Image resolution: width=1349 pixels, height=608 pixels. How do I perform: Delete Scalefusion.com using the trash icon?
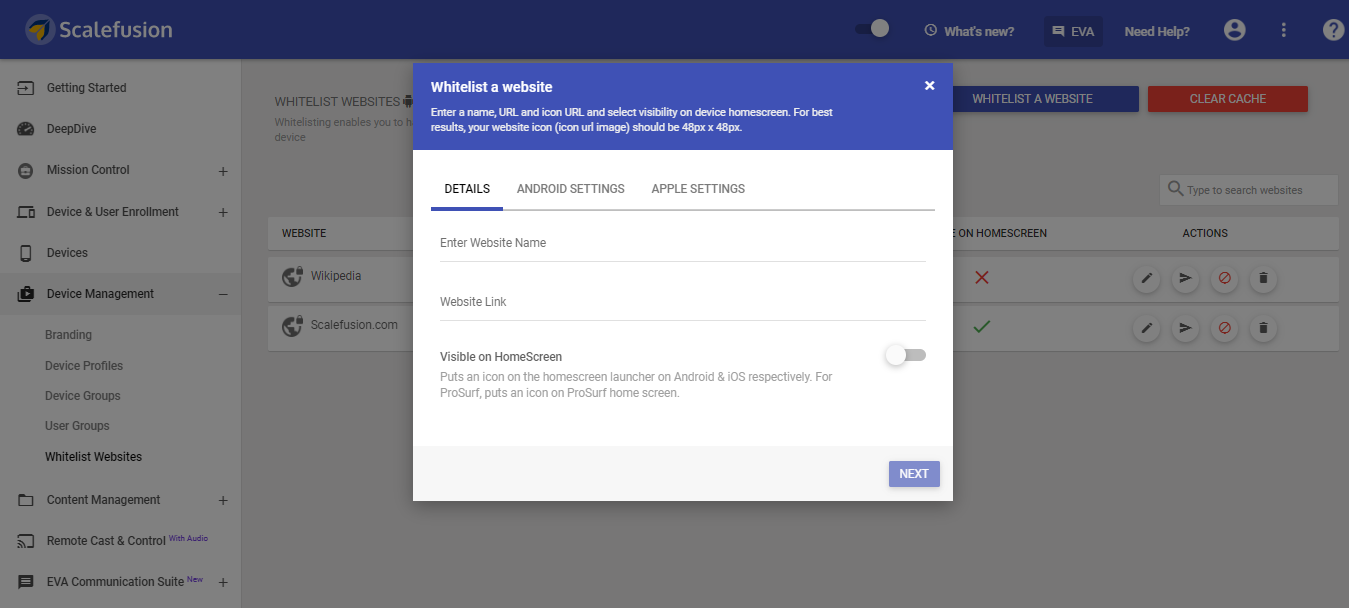pos(1263,327)
